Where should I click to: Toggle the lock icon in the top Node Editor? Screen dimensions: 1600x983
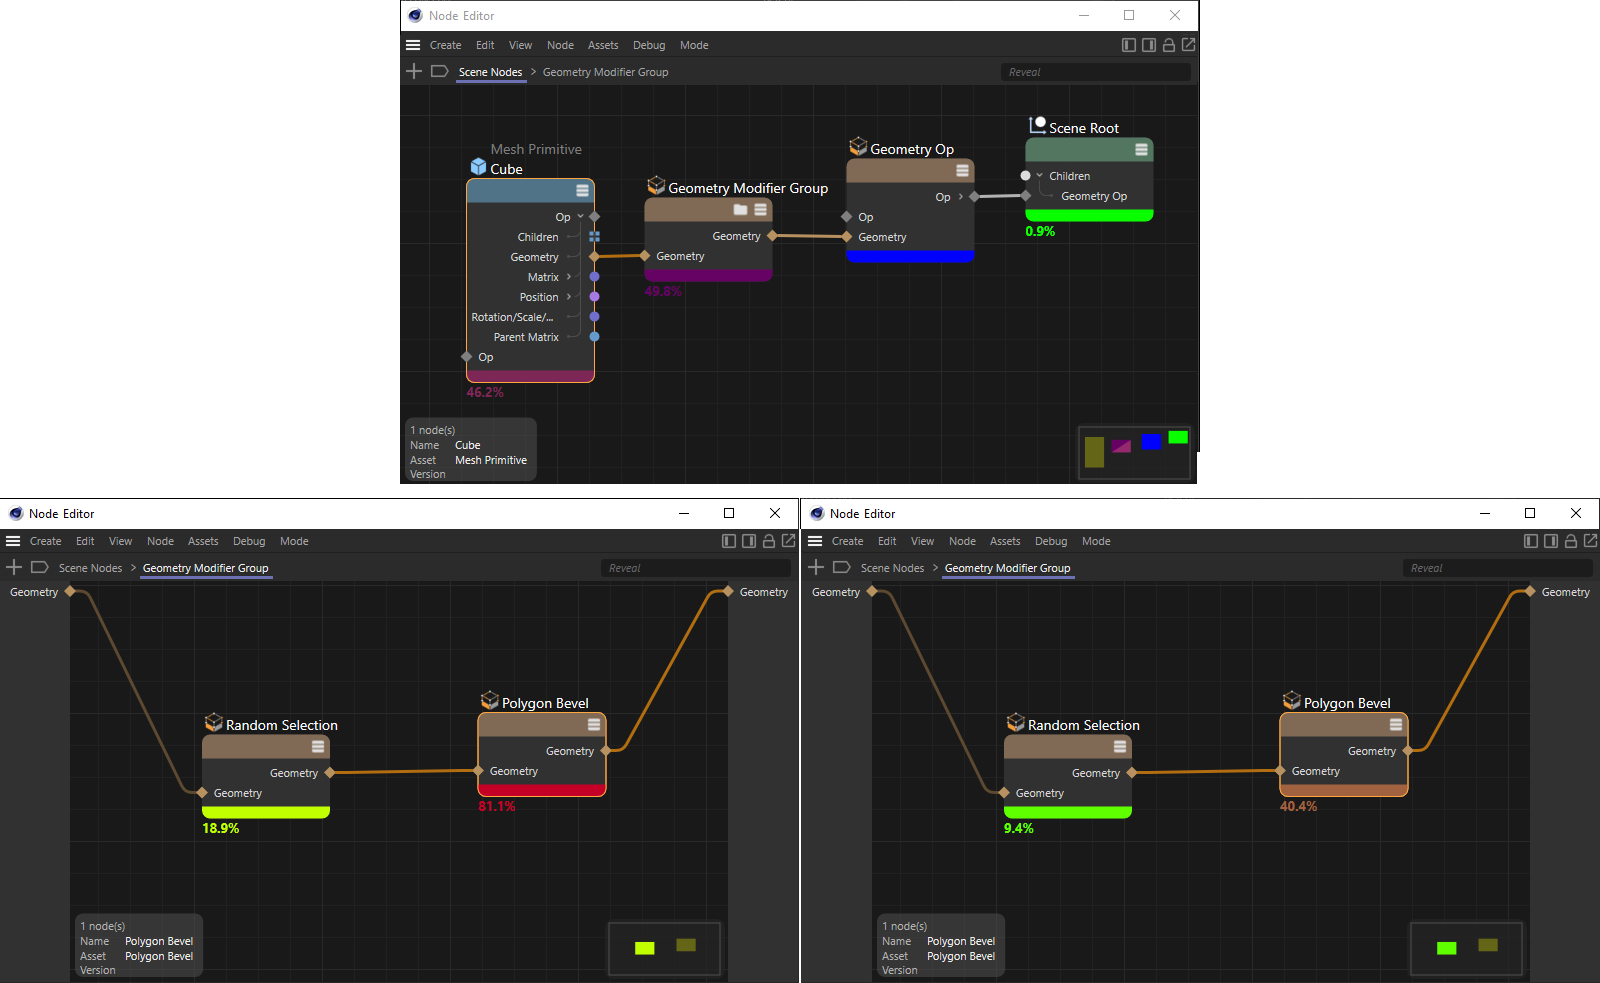click(x=1168, y=45)
